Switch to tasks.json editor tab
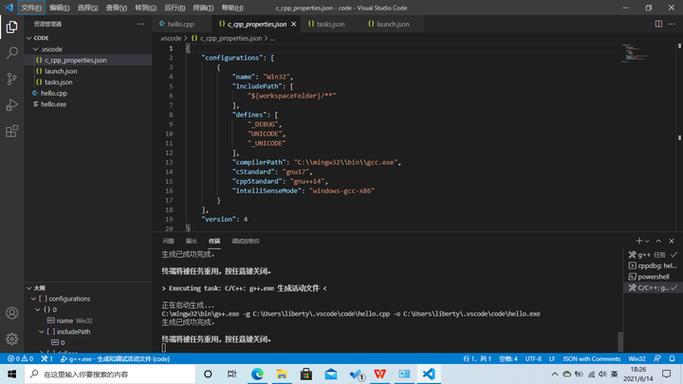 point(330,24)
